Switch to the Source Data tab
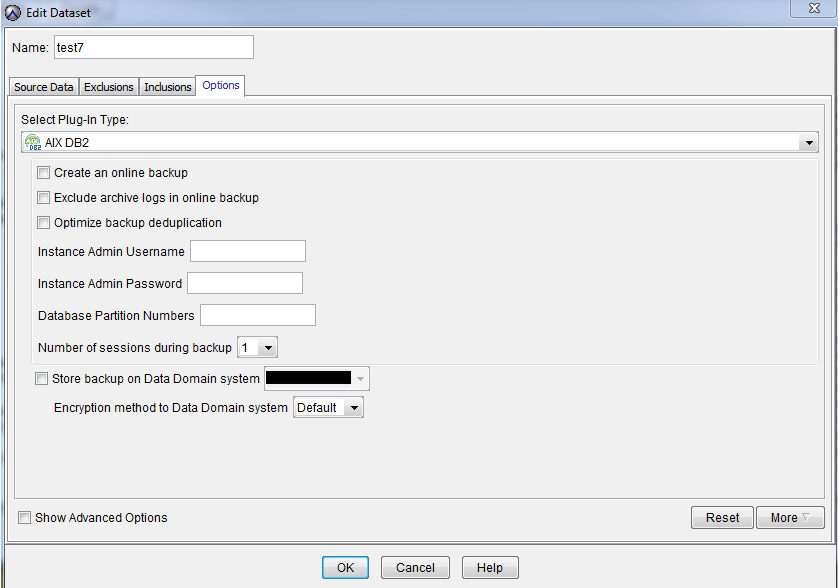Image resolution: width=838 pixels, height=588 pixels. pyautogui.click(x=43, y=87)
